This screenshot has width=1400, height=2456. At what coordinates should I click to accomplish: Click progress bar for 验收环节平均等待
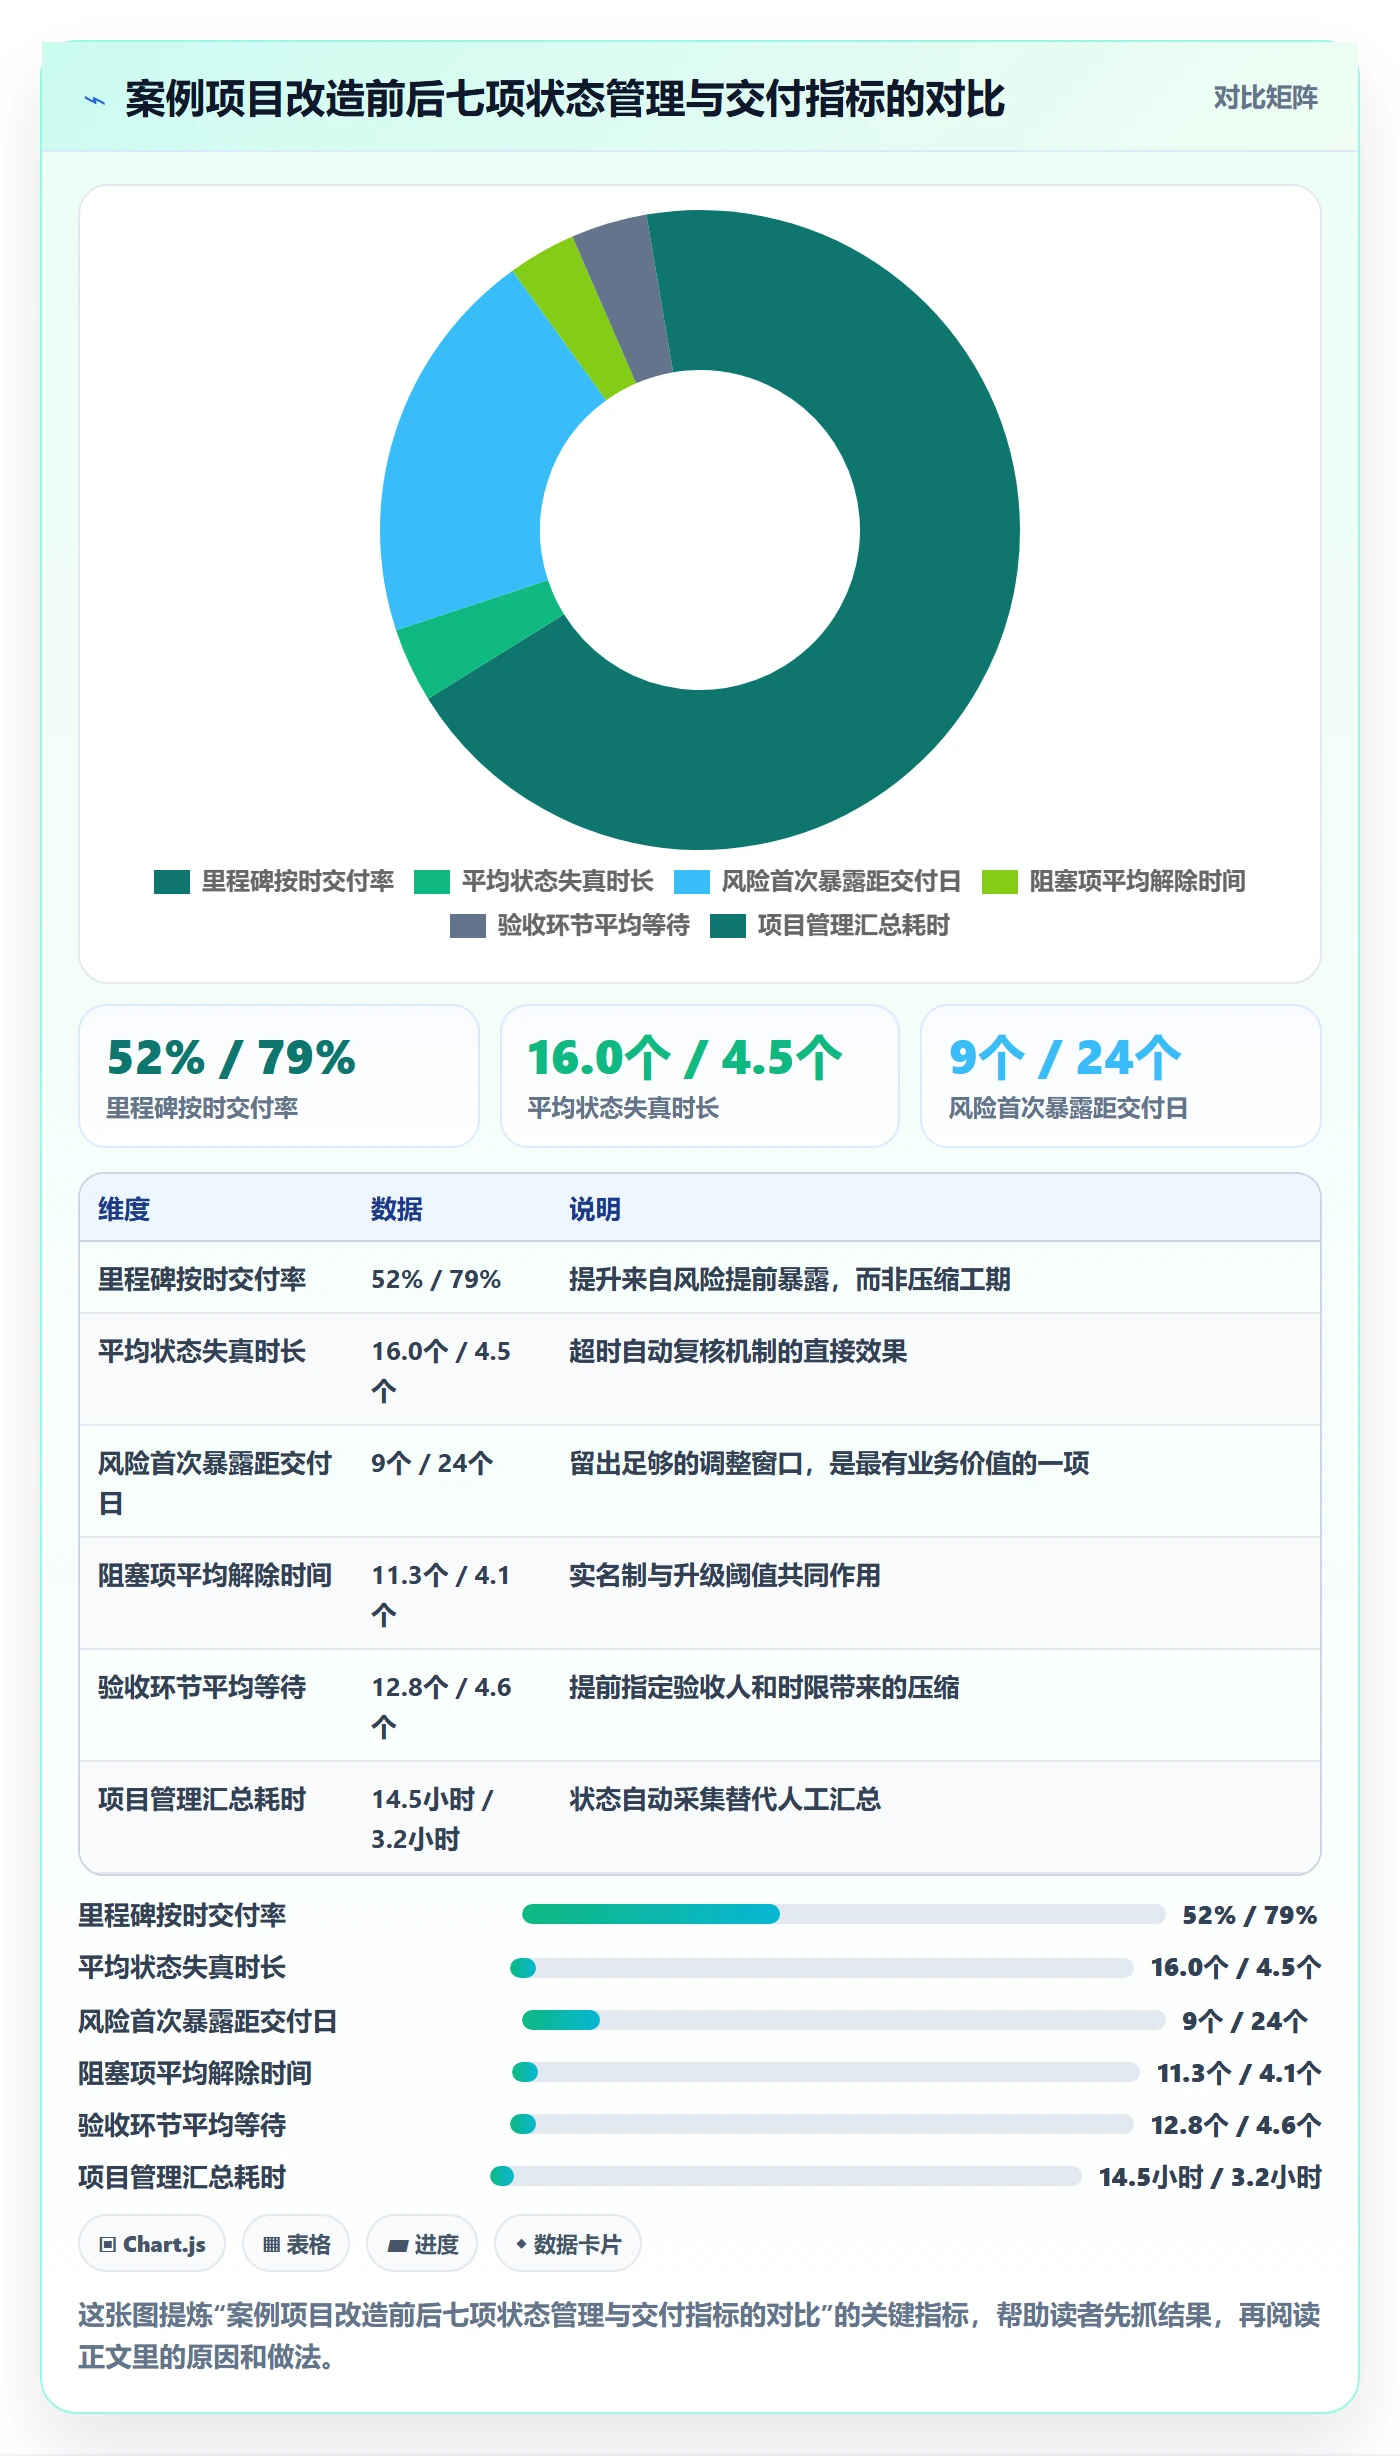(x=822, y=2124)
